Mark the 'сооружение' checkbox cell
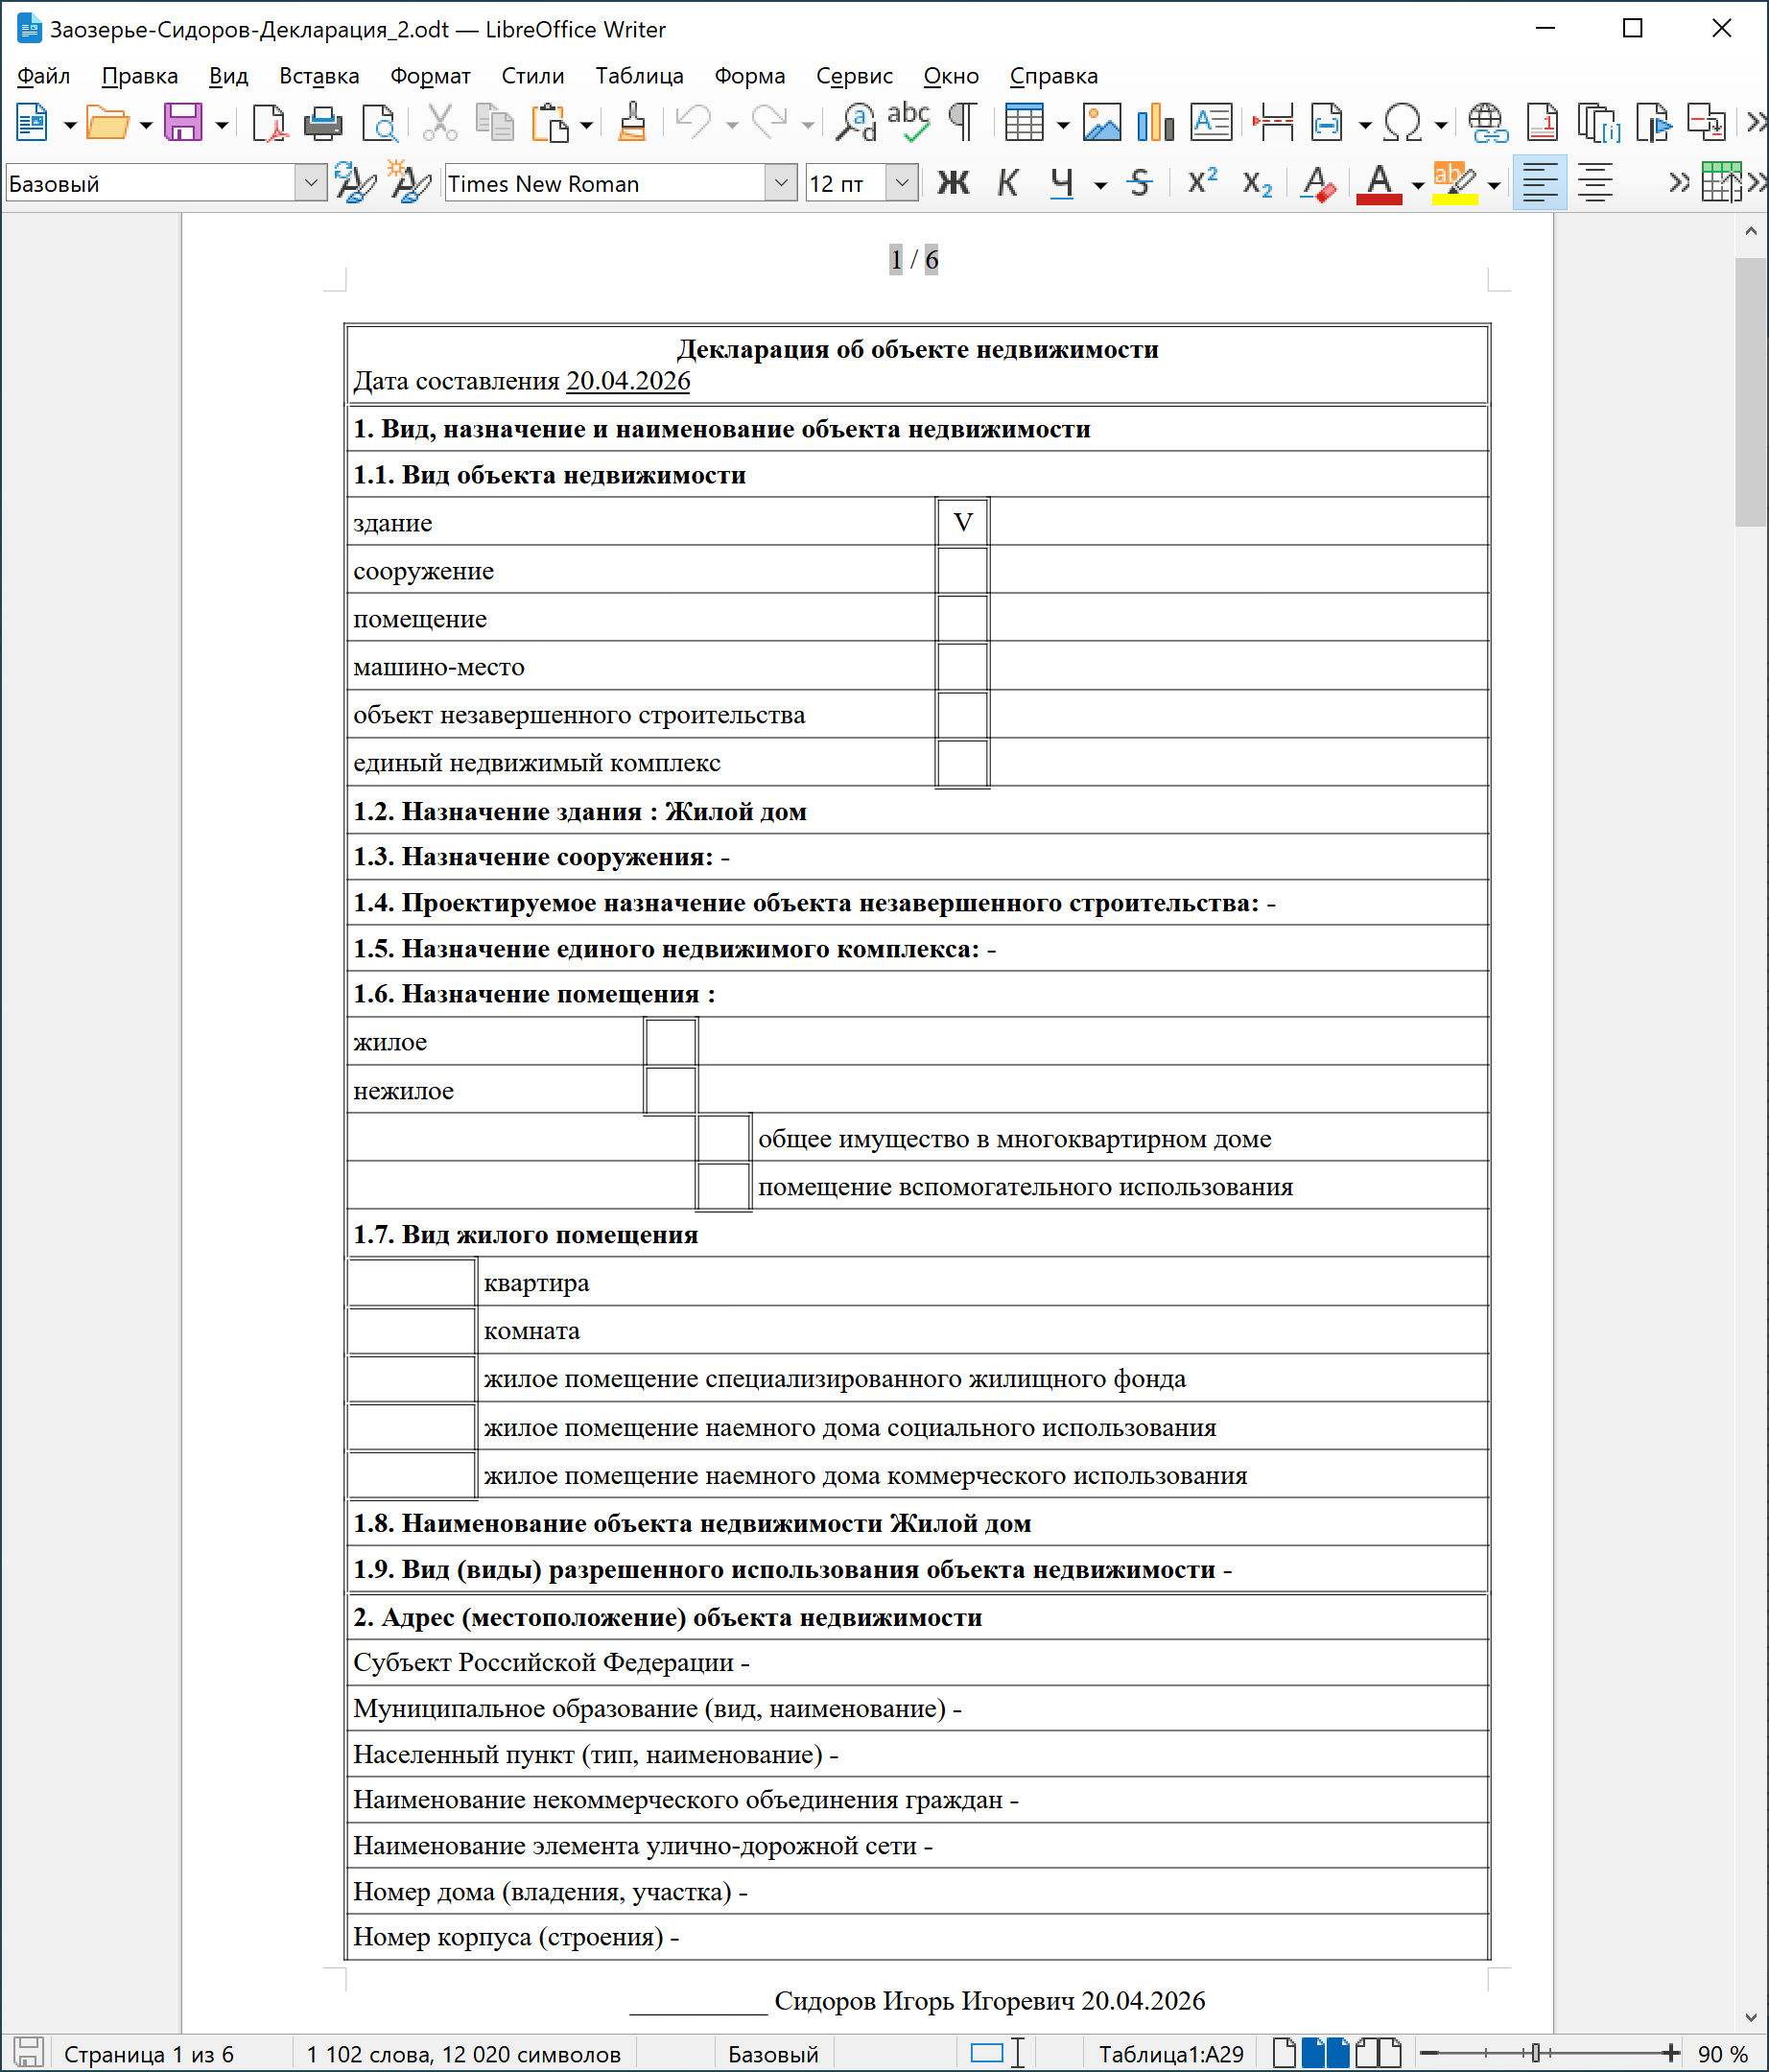 point(962,570)
